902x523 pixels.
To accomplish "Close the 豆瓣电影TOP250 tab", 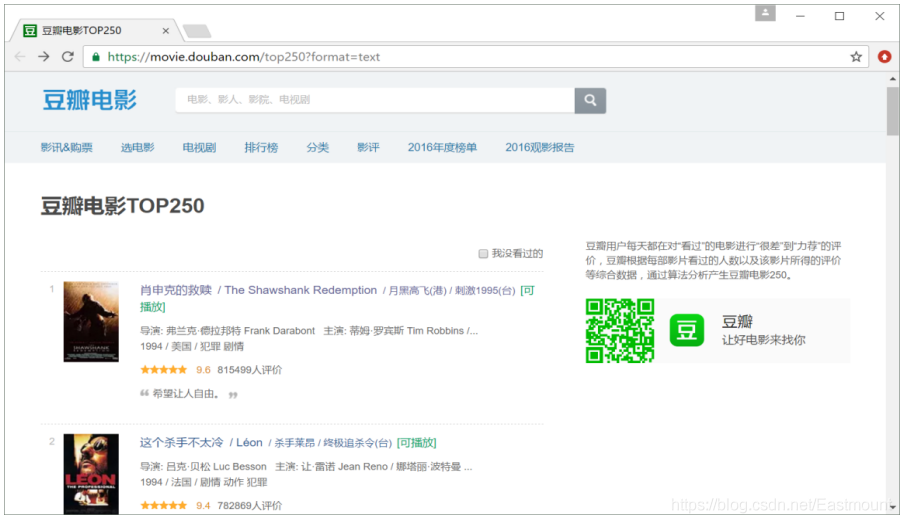I will click(166, 30).
